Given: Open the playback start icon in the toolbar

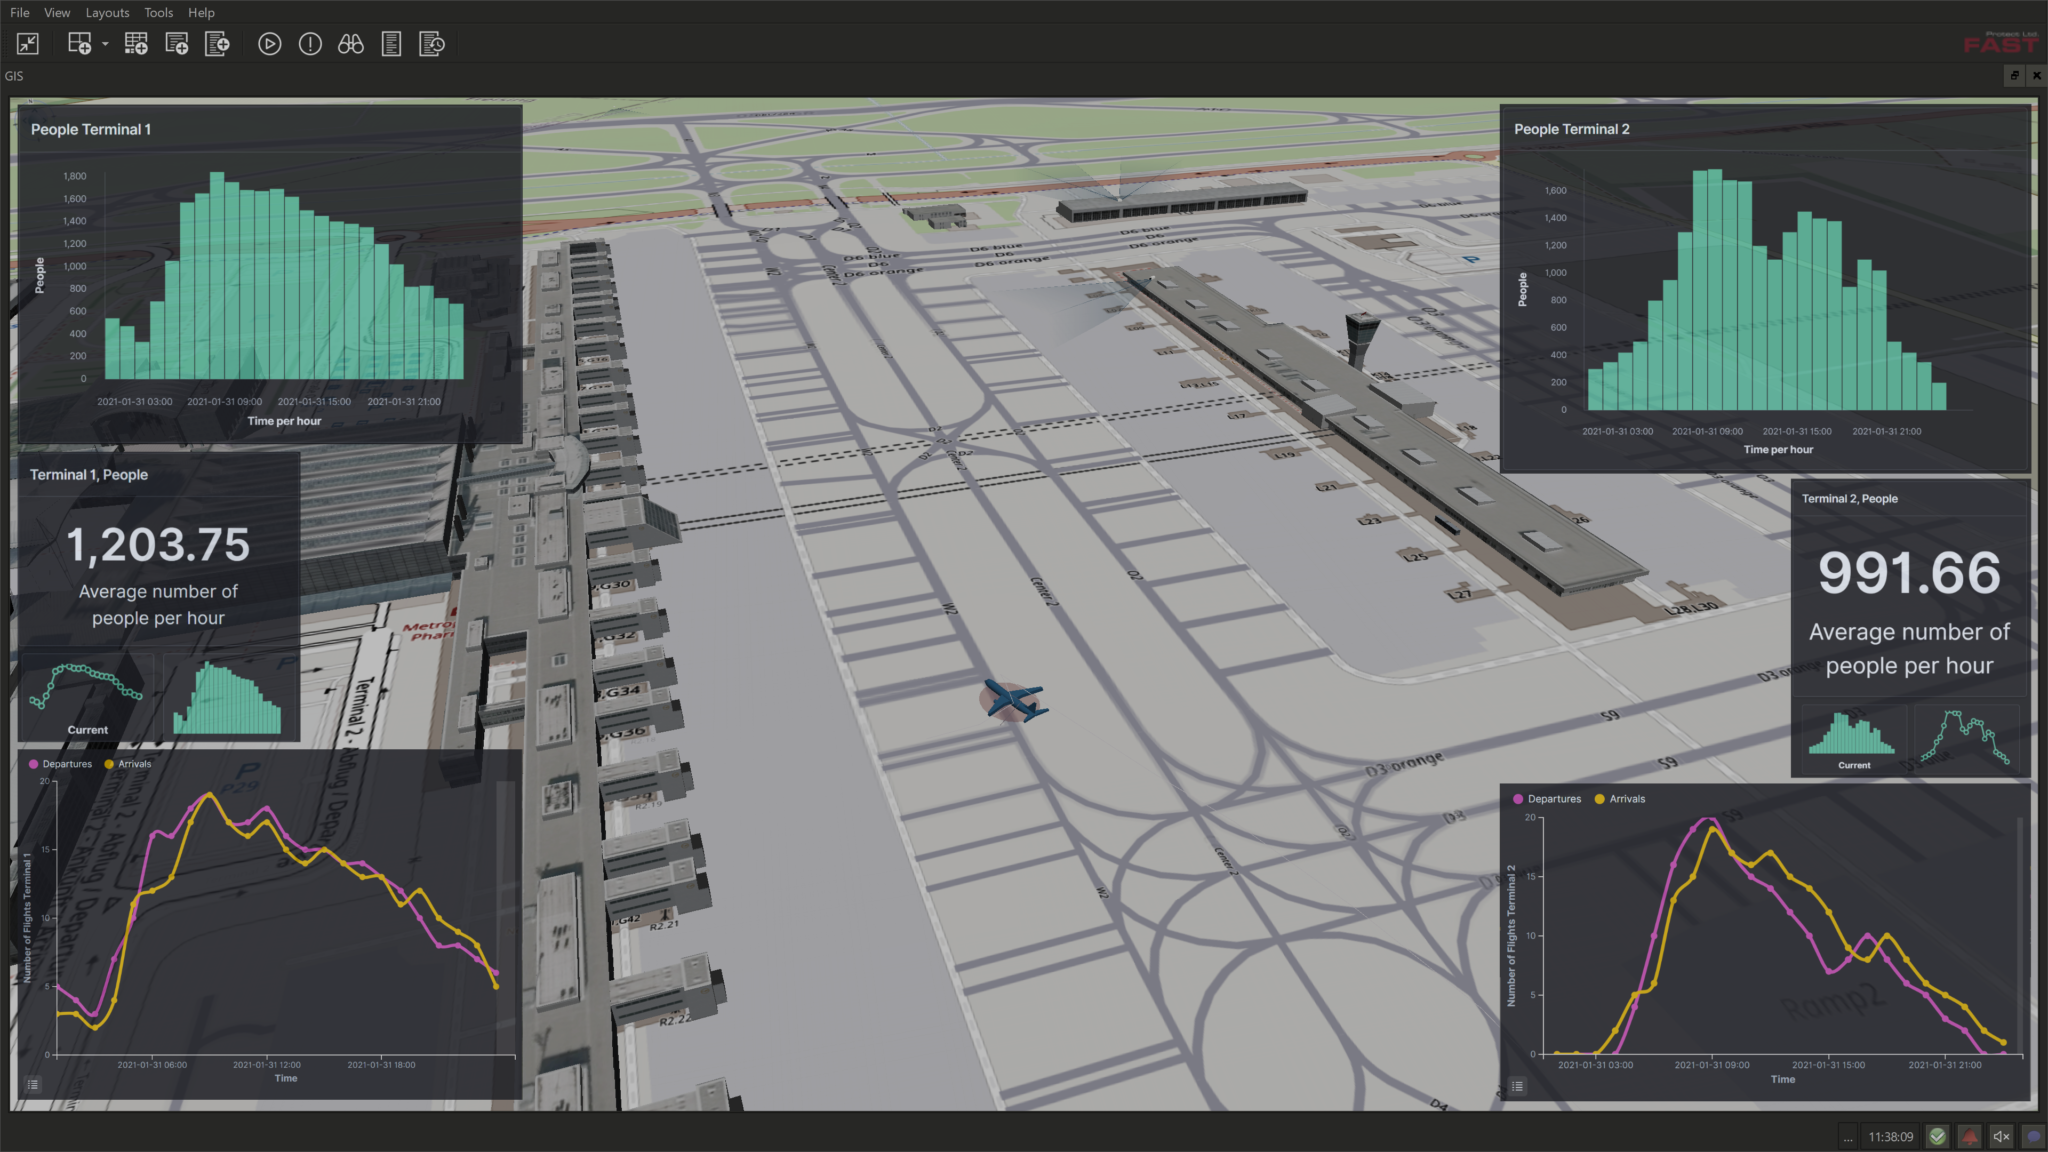Looking at the screenshot, I should click(270, 44).
